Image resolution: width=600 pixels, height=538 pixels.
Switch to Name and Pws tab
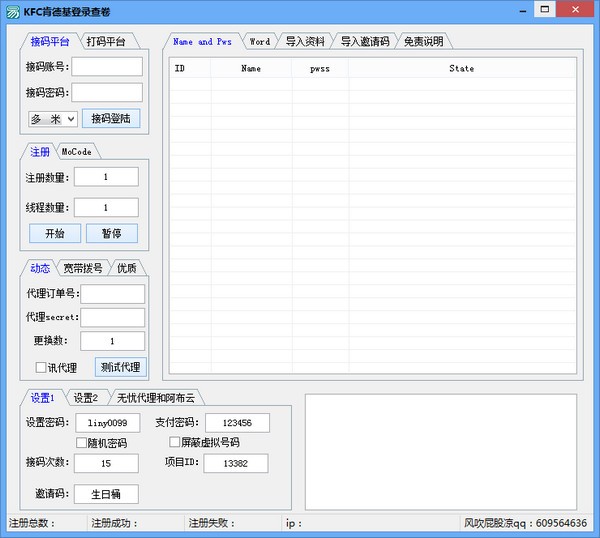click(202, 41)
